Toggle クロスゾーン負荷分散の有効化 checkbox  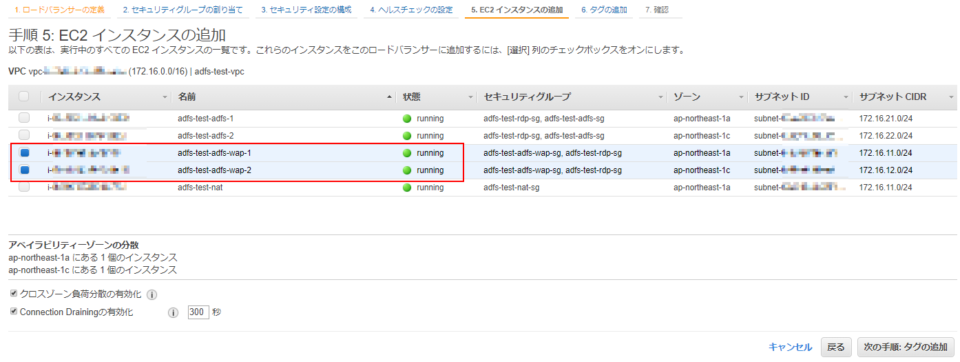coord(13,294)
